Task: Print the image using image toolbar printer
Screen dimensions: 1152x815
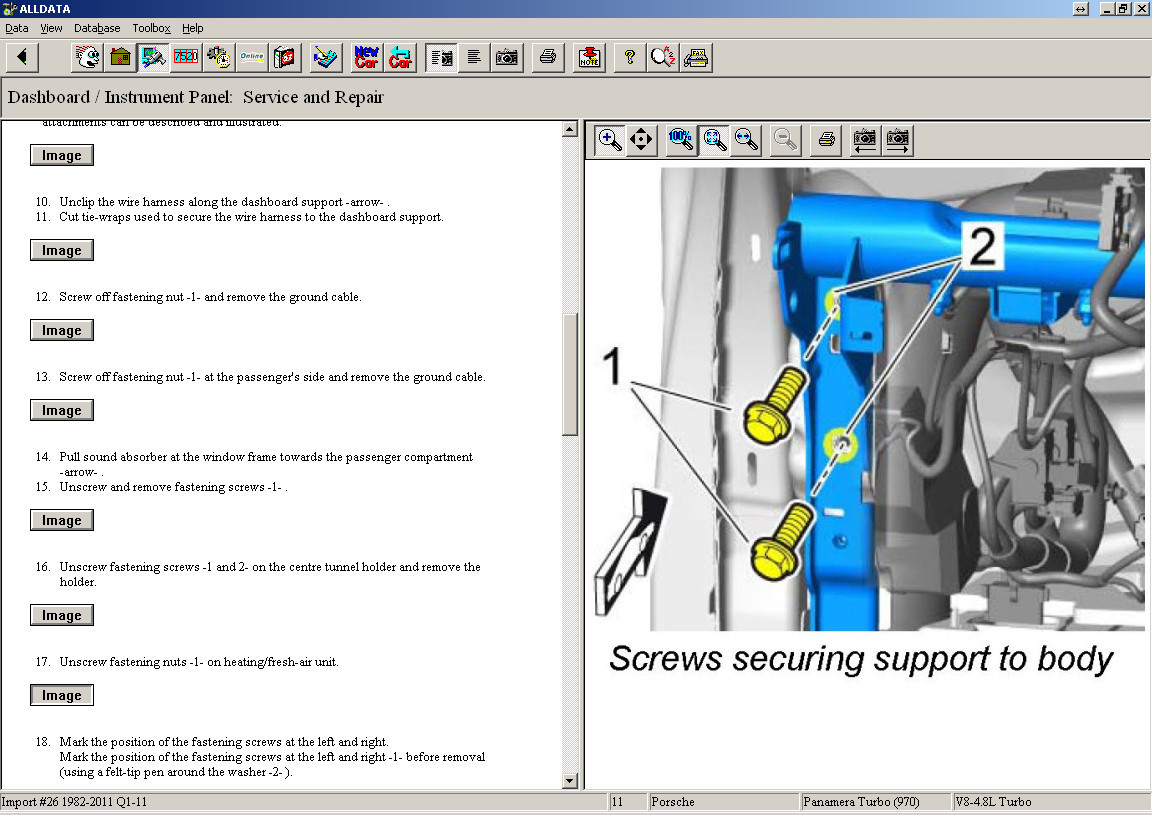Action: pos(826,140)
